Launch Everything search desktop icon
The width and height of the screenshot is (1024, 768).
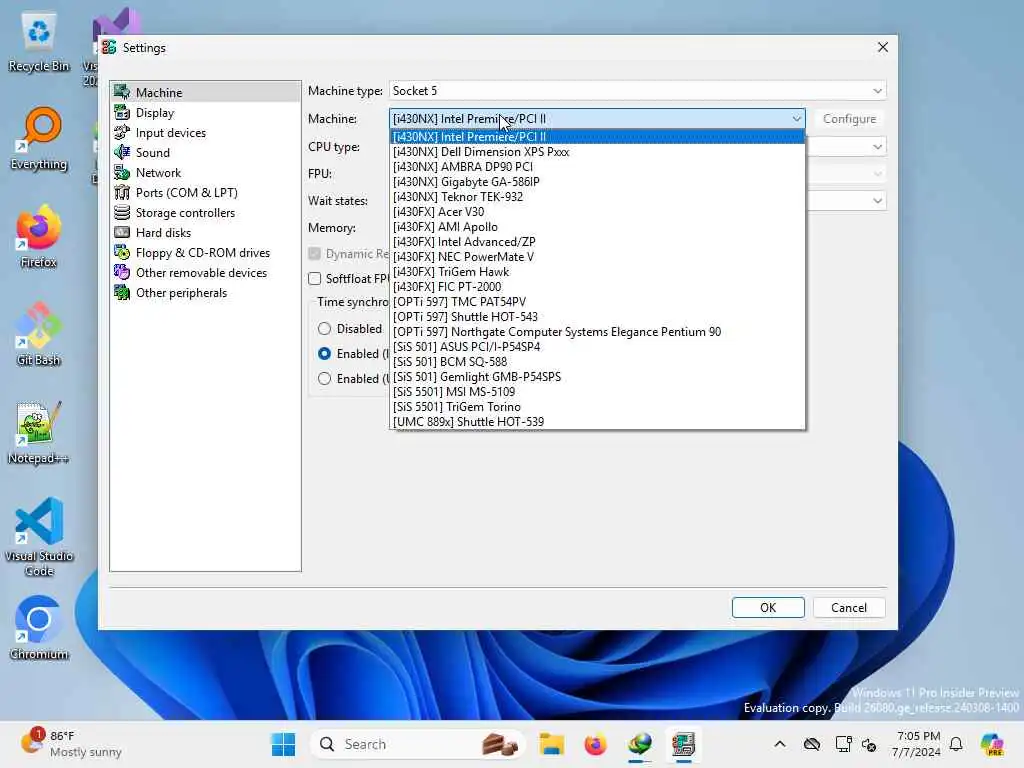(39, 139)
